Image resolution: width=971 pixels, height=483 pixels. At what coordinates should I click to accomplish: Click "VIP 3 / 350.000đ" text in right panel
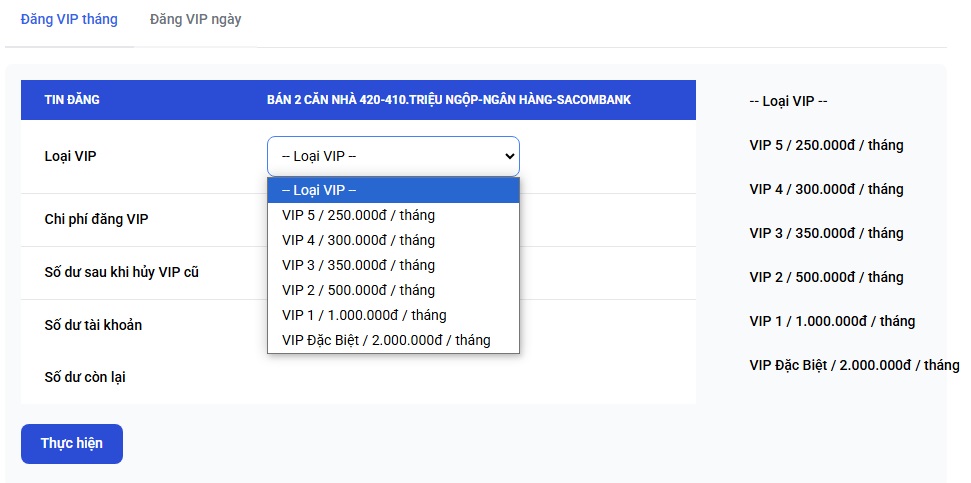point(826,233)
